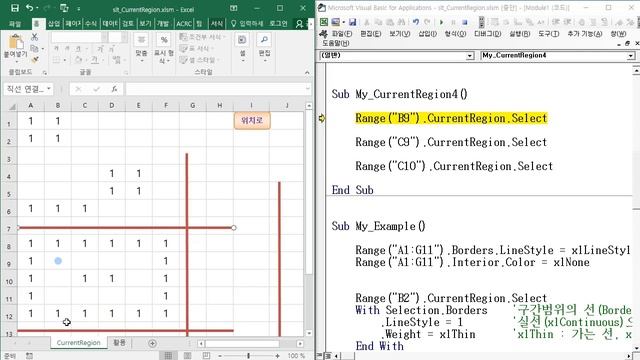Click the Excel horizontal scrollbar track
640x360 pixels.
250,344
